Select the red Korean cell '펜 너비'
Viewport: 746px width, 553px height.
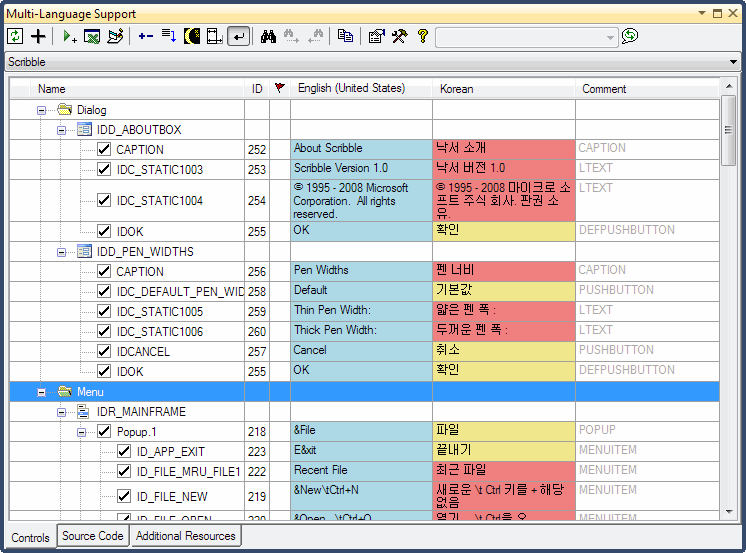pyautogui.click(x=504, y=271)
